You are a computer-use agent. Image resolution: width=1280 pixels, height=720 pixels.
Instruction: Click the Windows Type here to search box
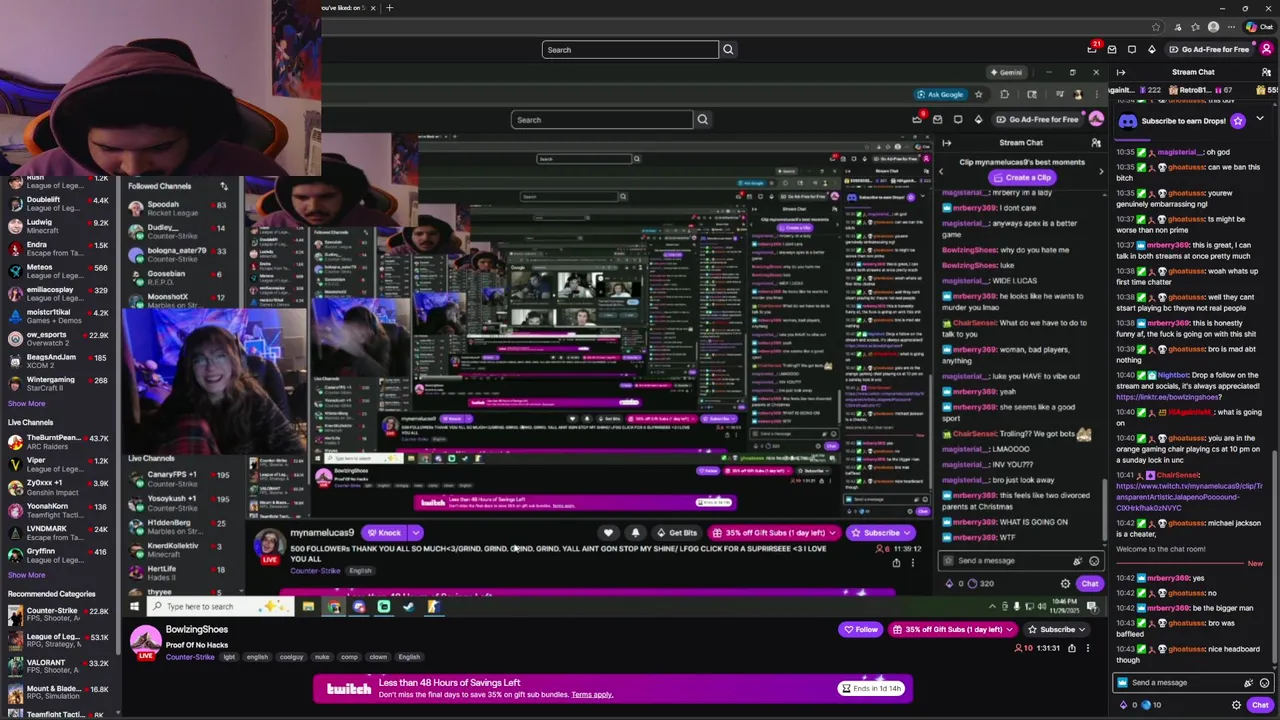coord(218,607)
